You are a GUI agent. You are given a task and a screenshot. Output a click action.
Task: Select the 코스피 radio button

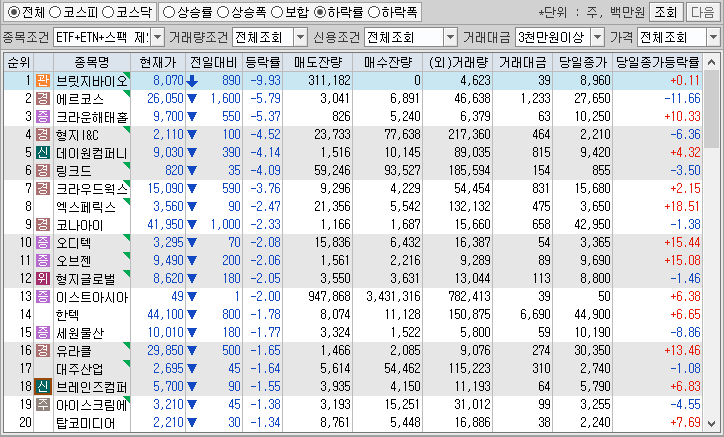point(55,12)
